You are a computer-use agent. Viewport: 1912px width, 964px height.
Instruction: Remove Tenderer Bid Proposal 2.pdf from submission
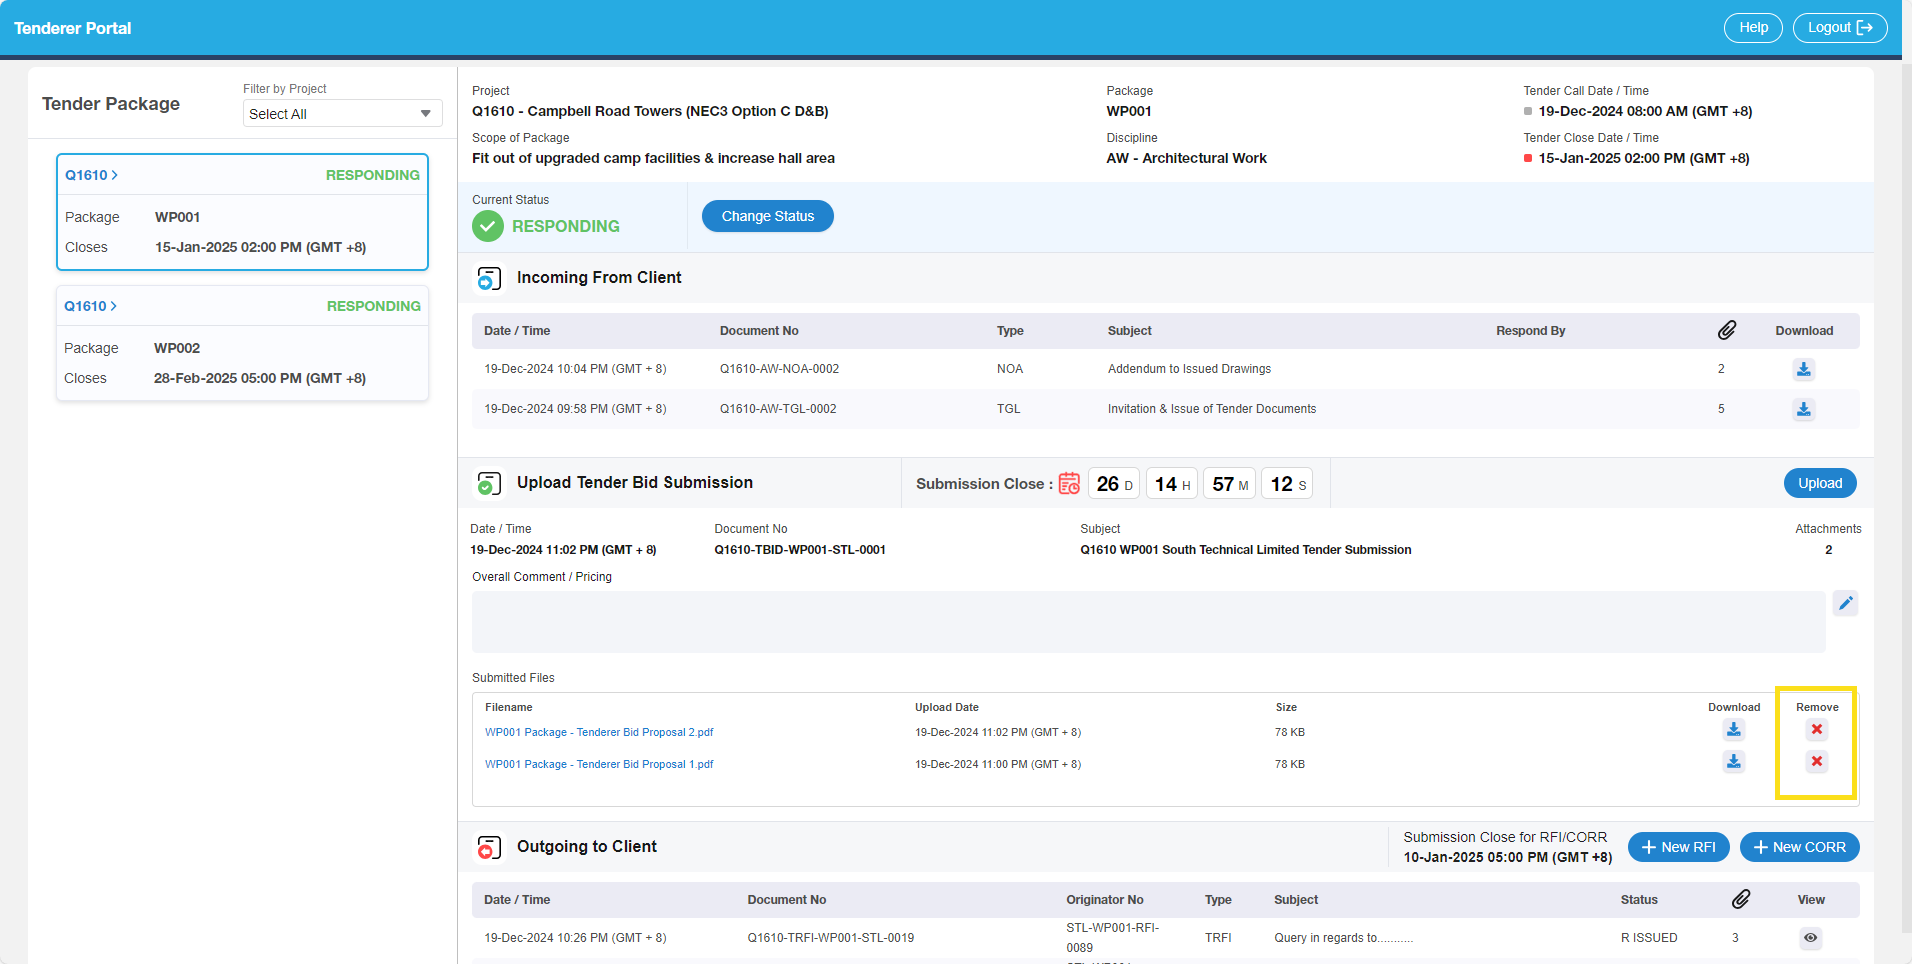coord(1817,730)
